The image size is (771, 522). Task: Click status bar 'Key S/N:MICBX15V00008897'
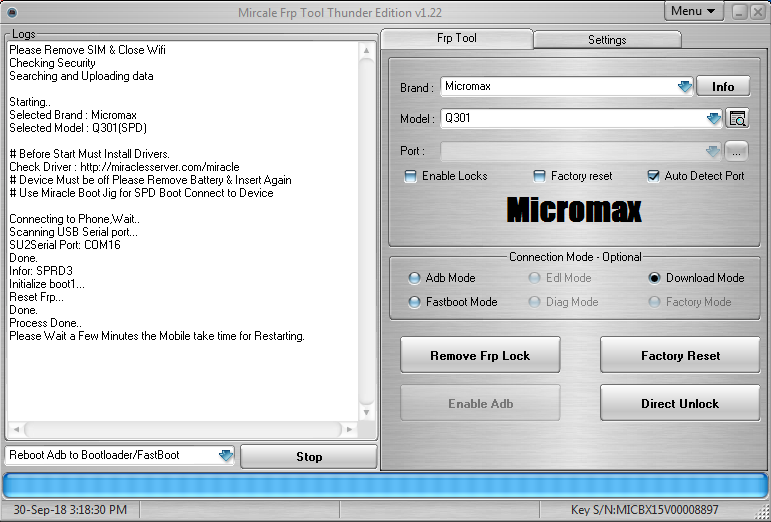click(x=645, y=510)
